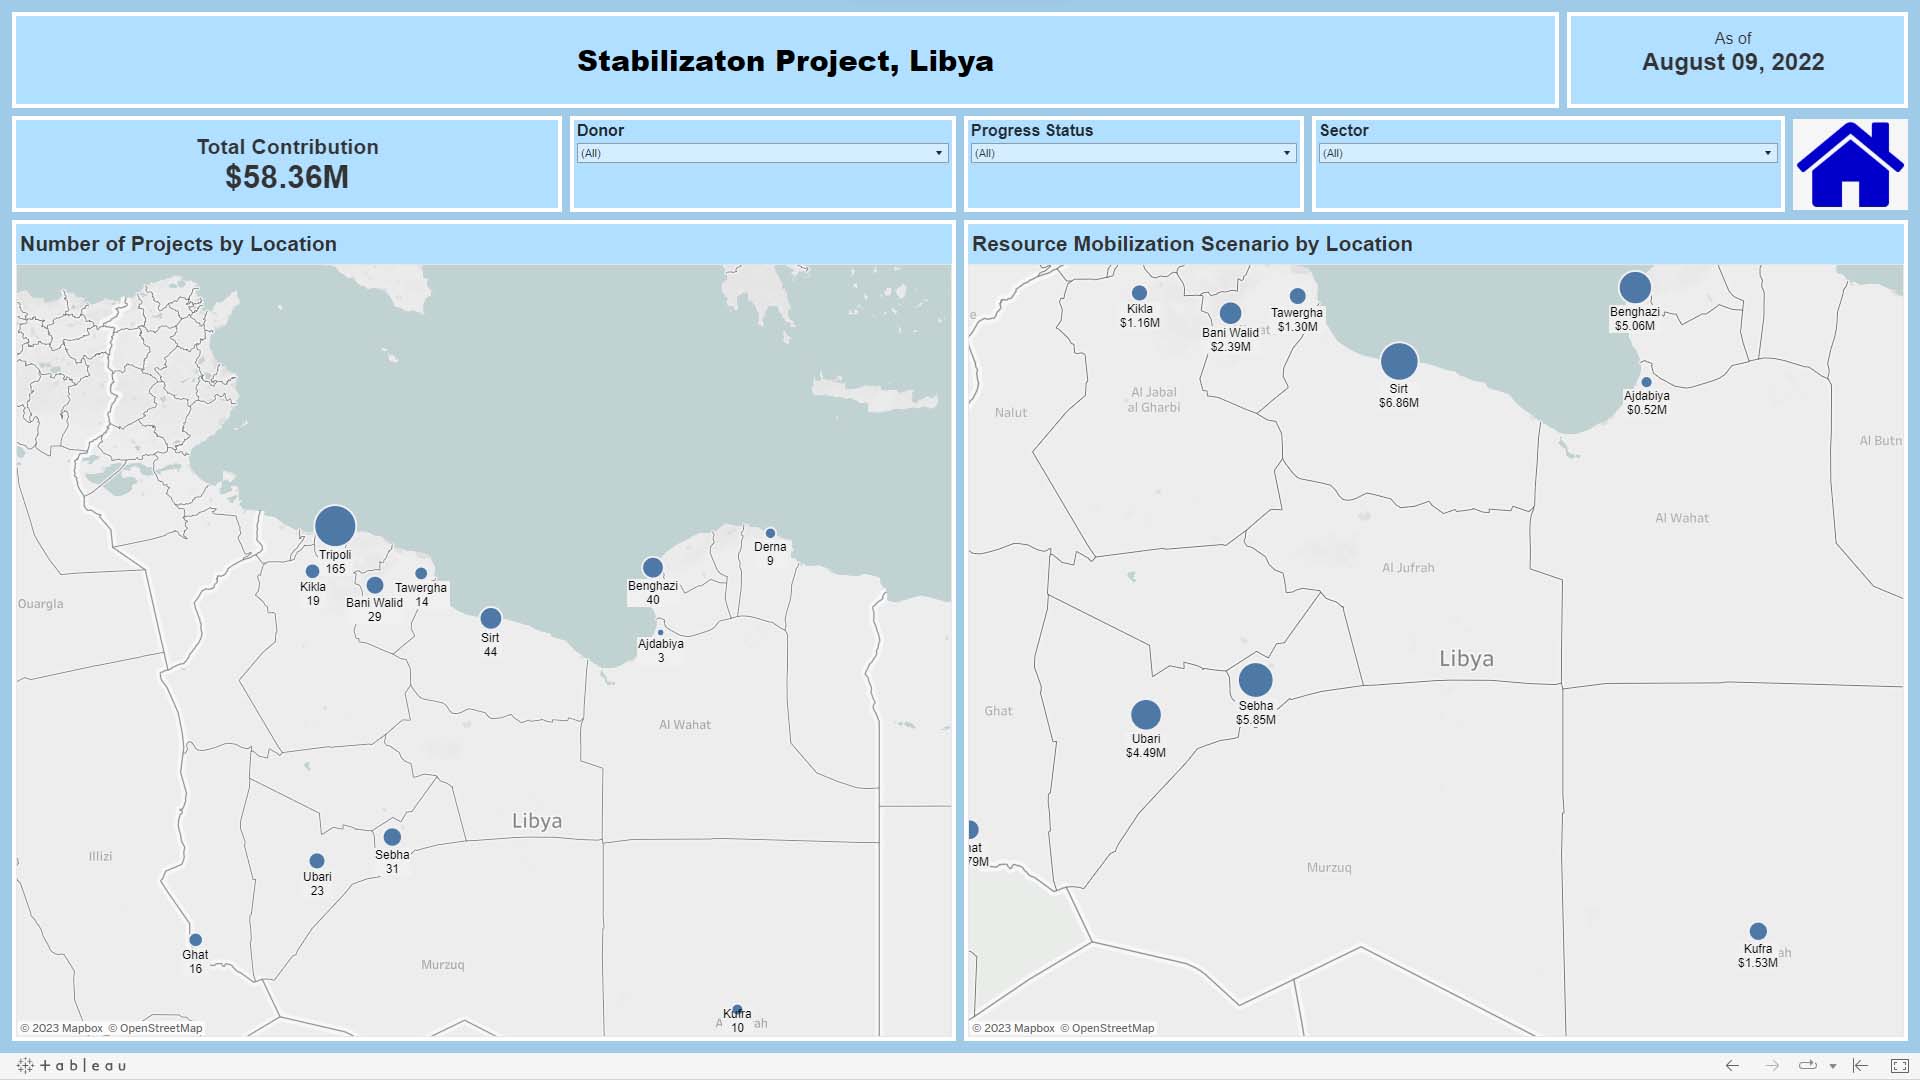1920x1080 pixels.
Task: Select the Kufra $1.53M marker
Action: [x=1758, y=931]
